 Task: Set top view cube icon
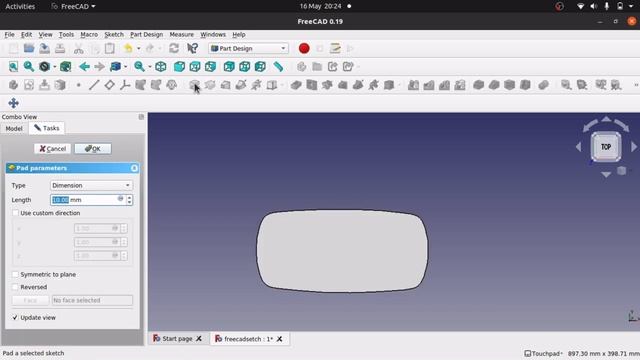(x=195, y=67)
